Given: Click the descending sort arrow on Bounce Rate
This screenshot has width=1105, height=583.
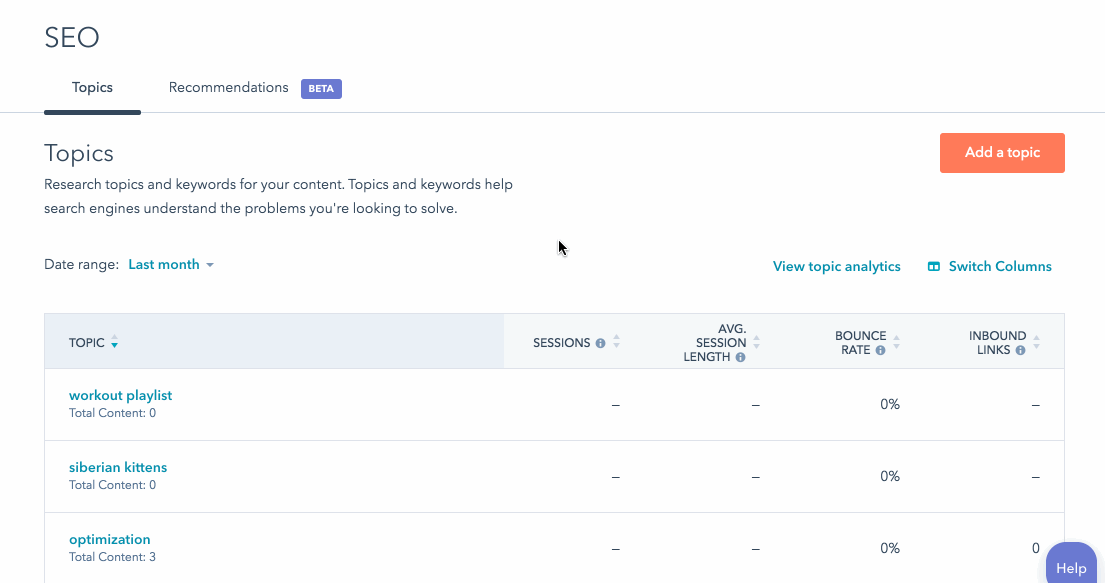Looking at the screenshot, I should [895, 345].
